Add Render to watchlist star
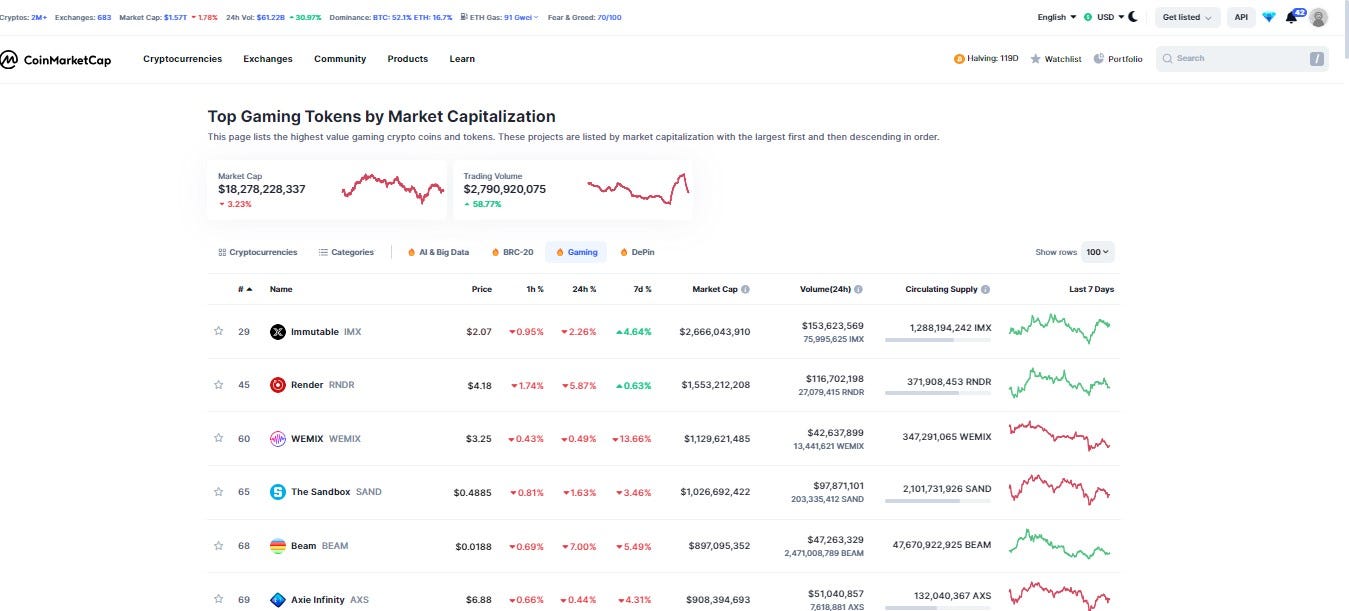The image size is (1349, 611). (x=218, y=385)
